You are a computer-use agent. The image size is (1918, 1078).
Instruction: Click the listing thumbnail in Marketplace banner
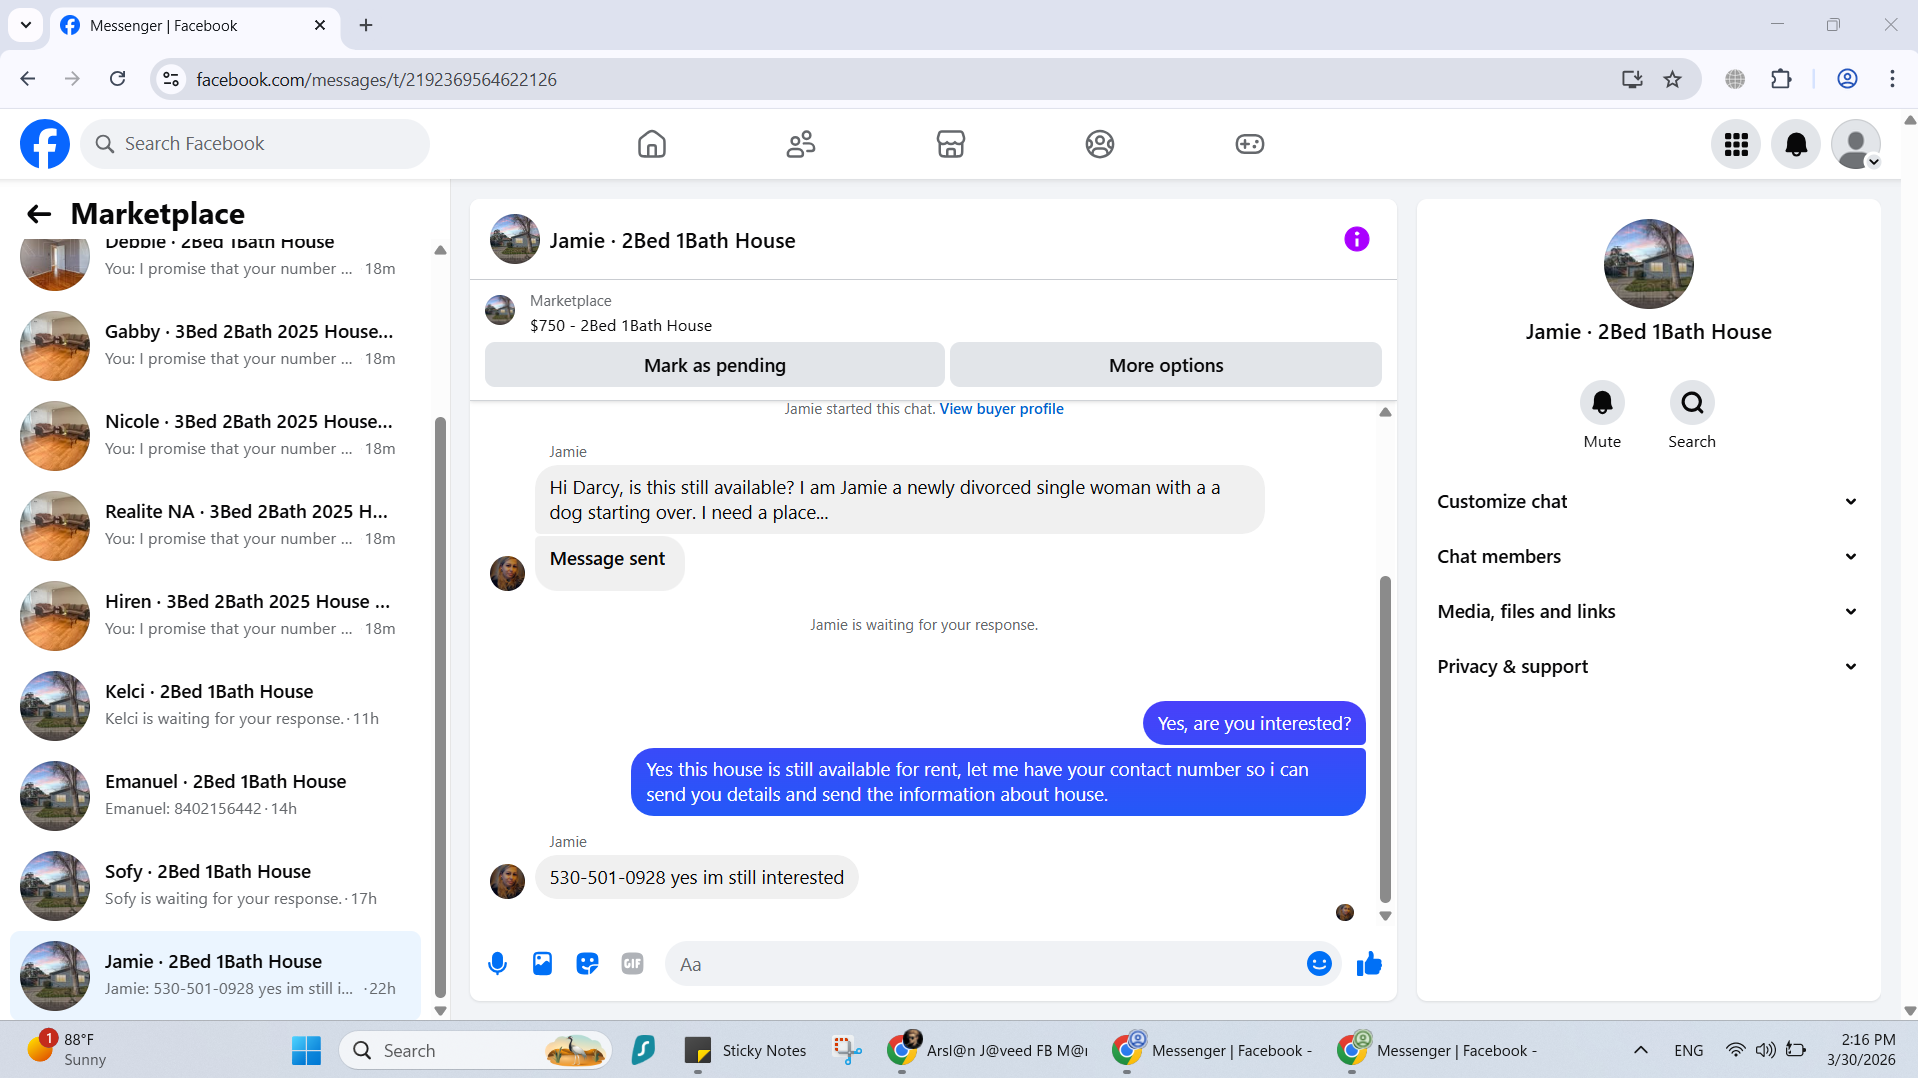(x=500, y=311)
